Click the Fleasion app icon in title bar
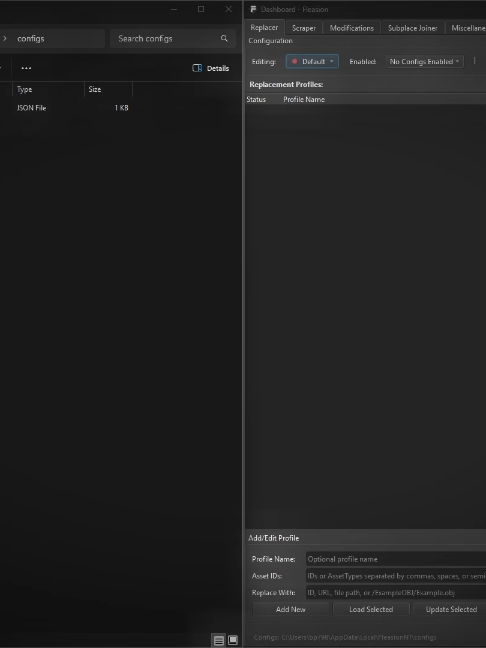 point(253,9)
